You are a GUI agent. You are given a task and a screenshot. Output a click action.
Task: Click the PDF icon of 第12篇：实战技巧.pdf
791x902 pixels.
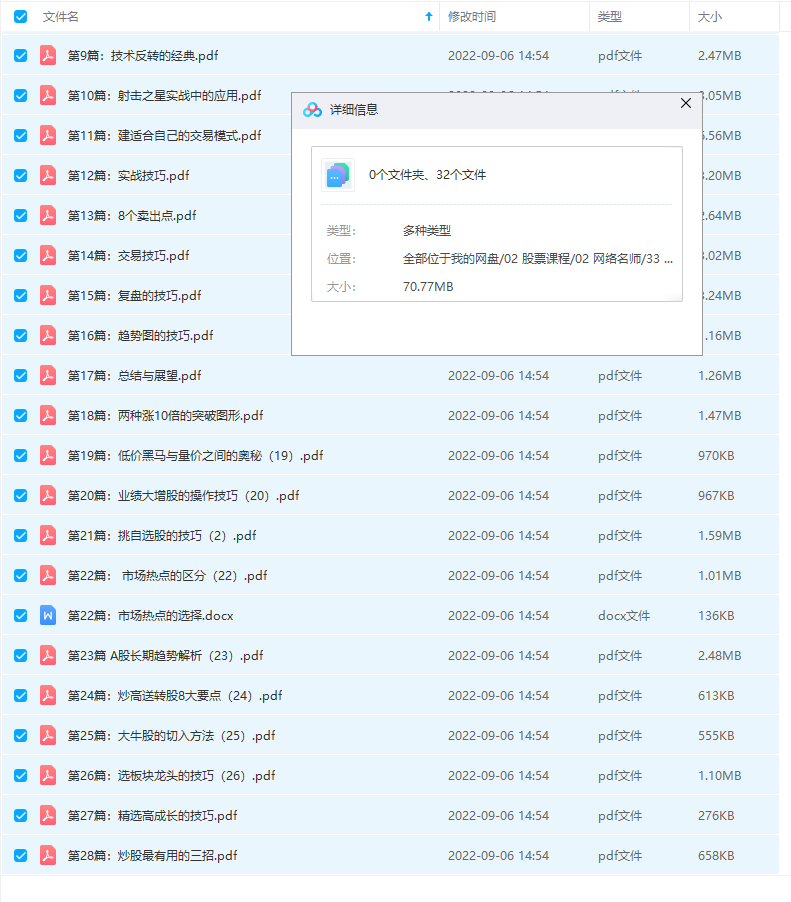tap(48, 175)
